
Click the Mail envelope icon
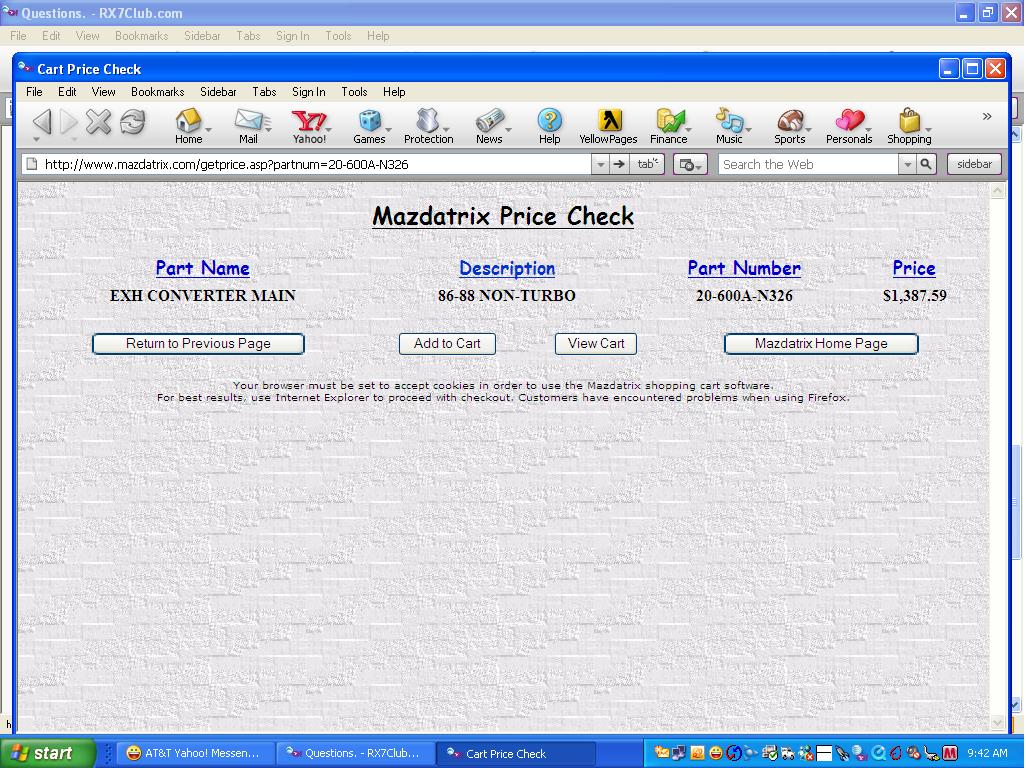pos(249,121)
